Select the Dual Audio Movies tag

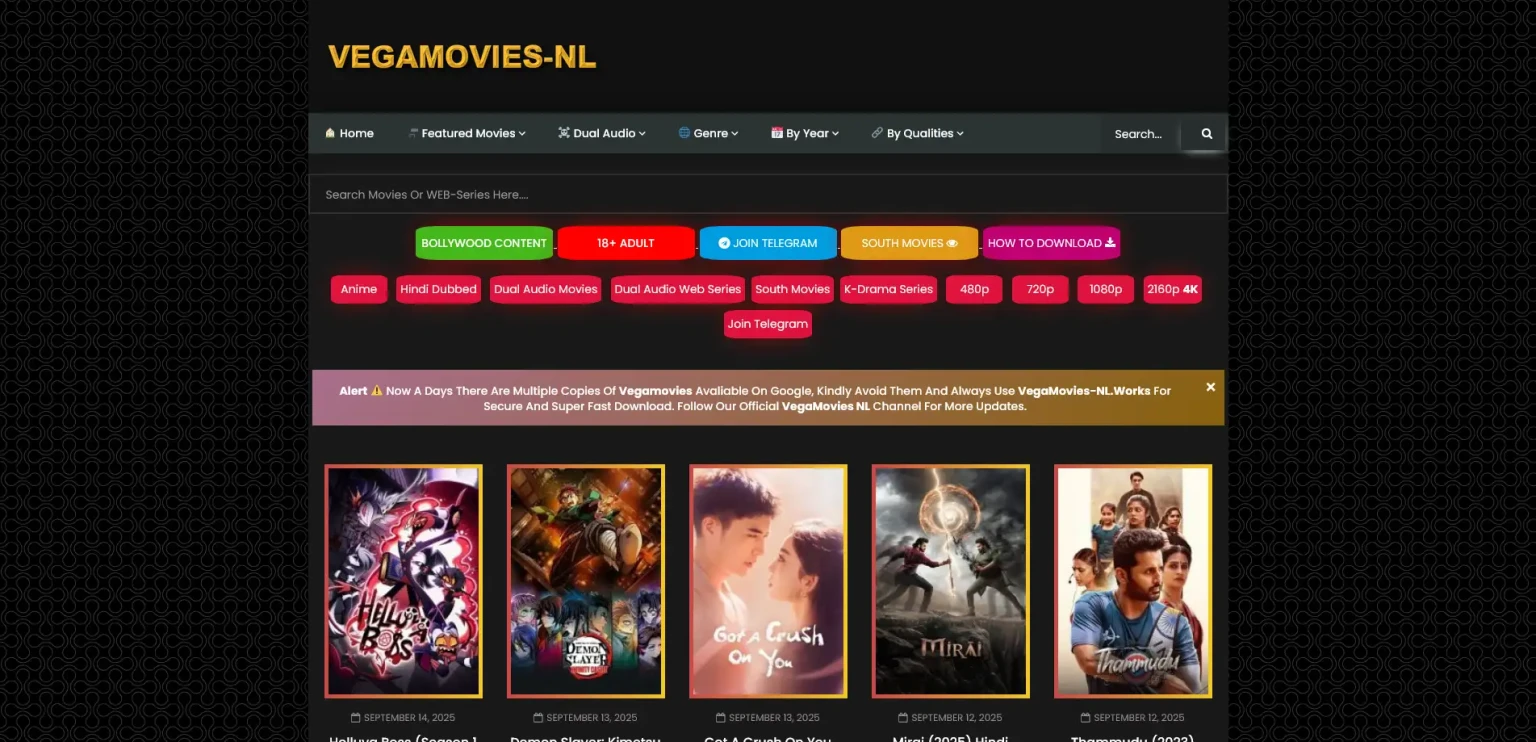546,289
